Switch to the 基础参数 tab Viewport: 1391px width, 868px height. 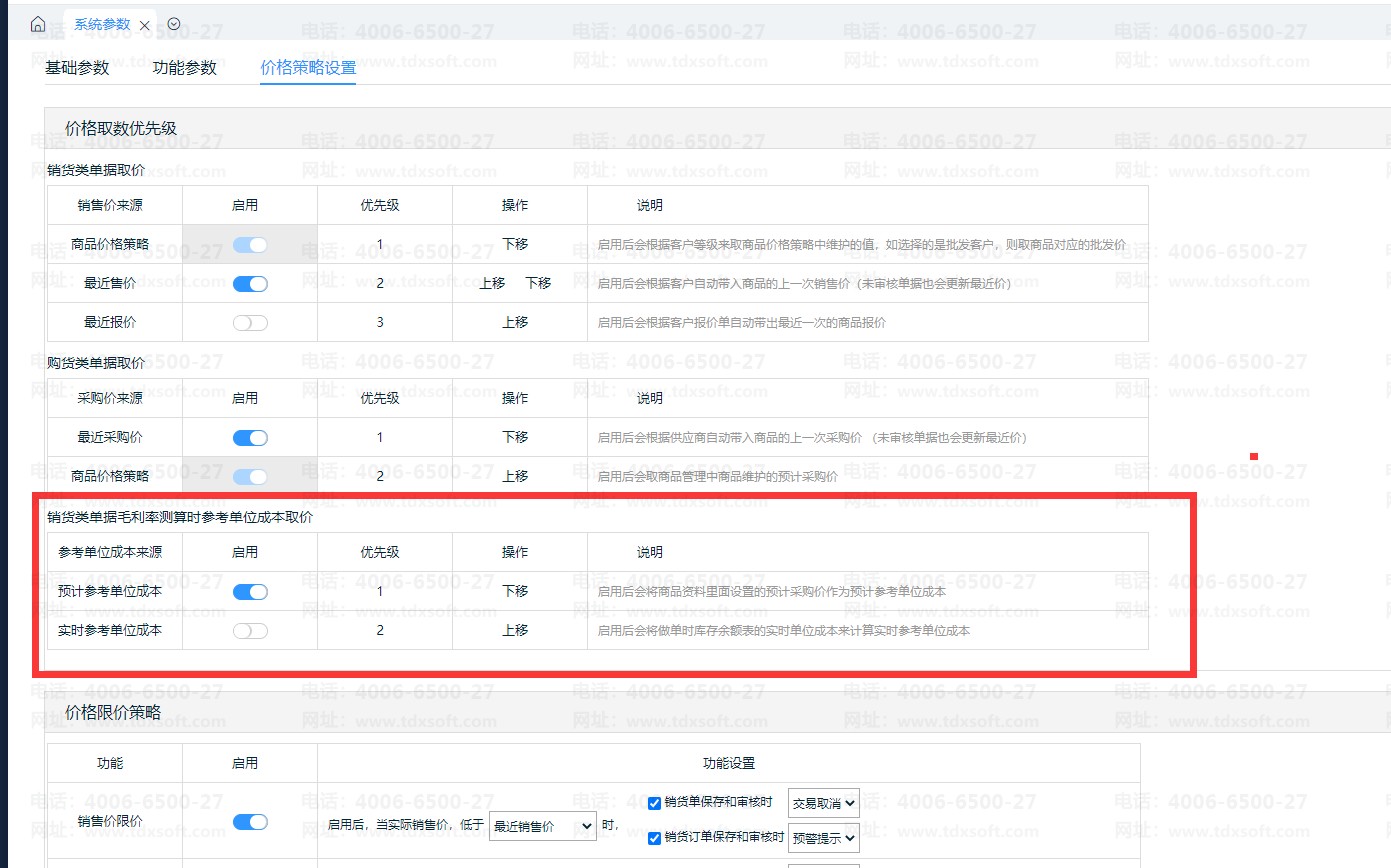pos(77,68)
